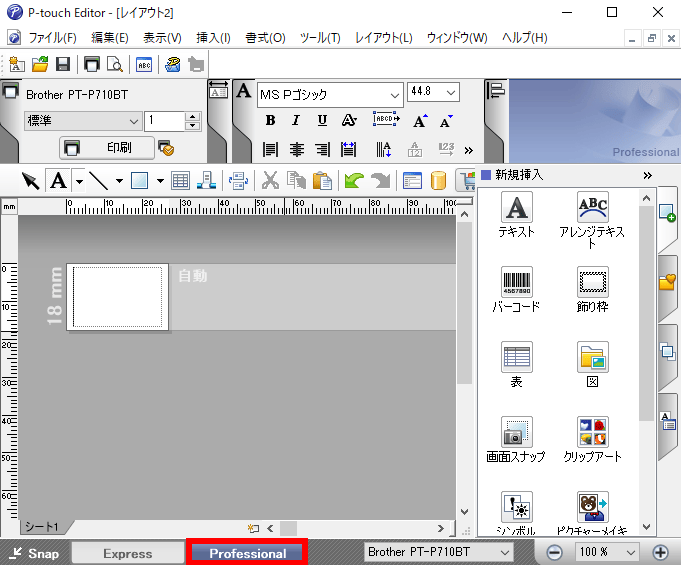Open the 表示(V) menu
The height and width of the screenshot is (565, 681).
click(162, 38)
